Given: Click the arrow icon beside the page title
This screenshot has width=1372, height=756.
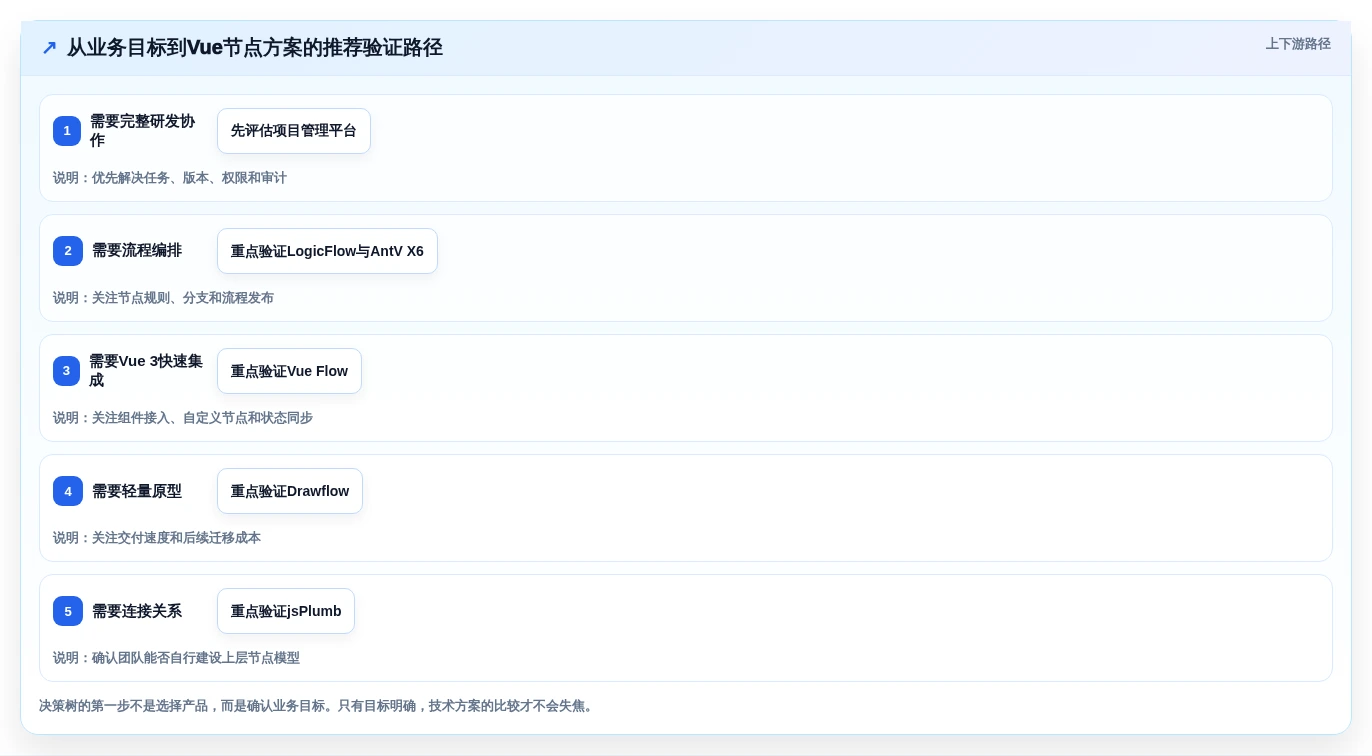Looking at the screenshot, I should tap(49, 48).
